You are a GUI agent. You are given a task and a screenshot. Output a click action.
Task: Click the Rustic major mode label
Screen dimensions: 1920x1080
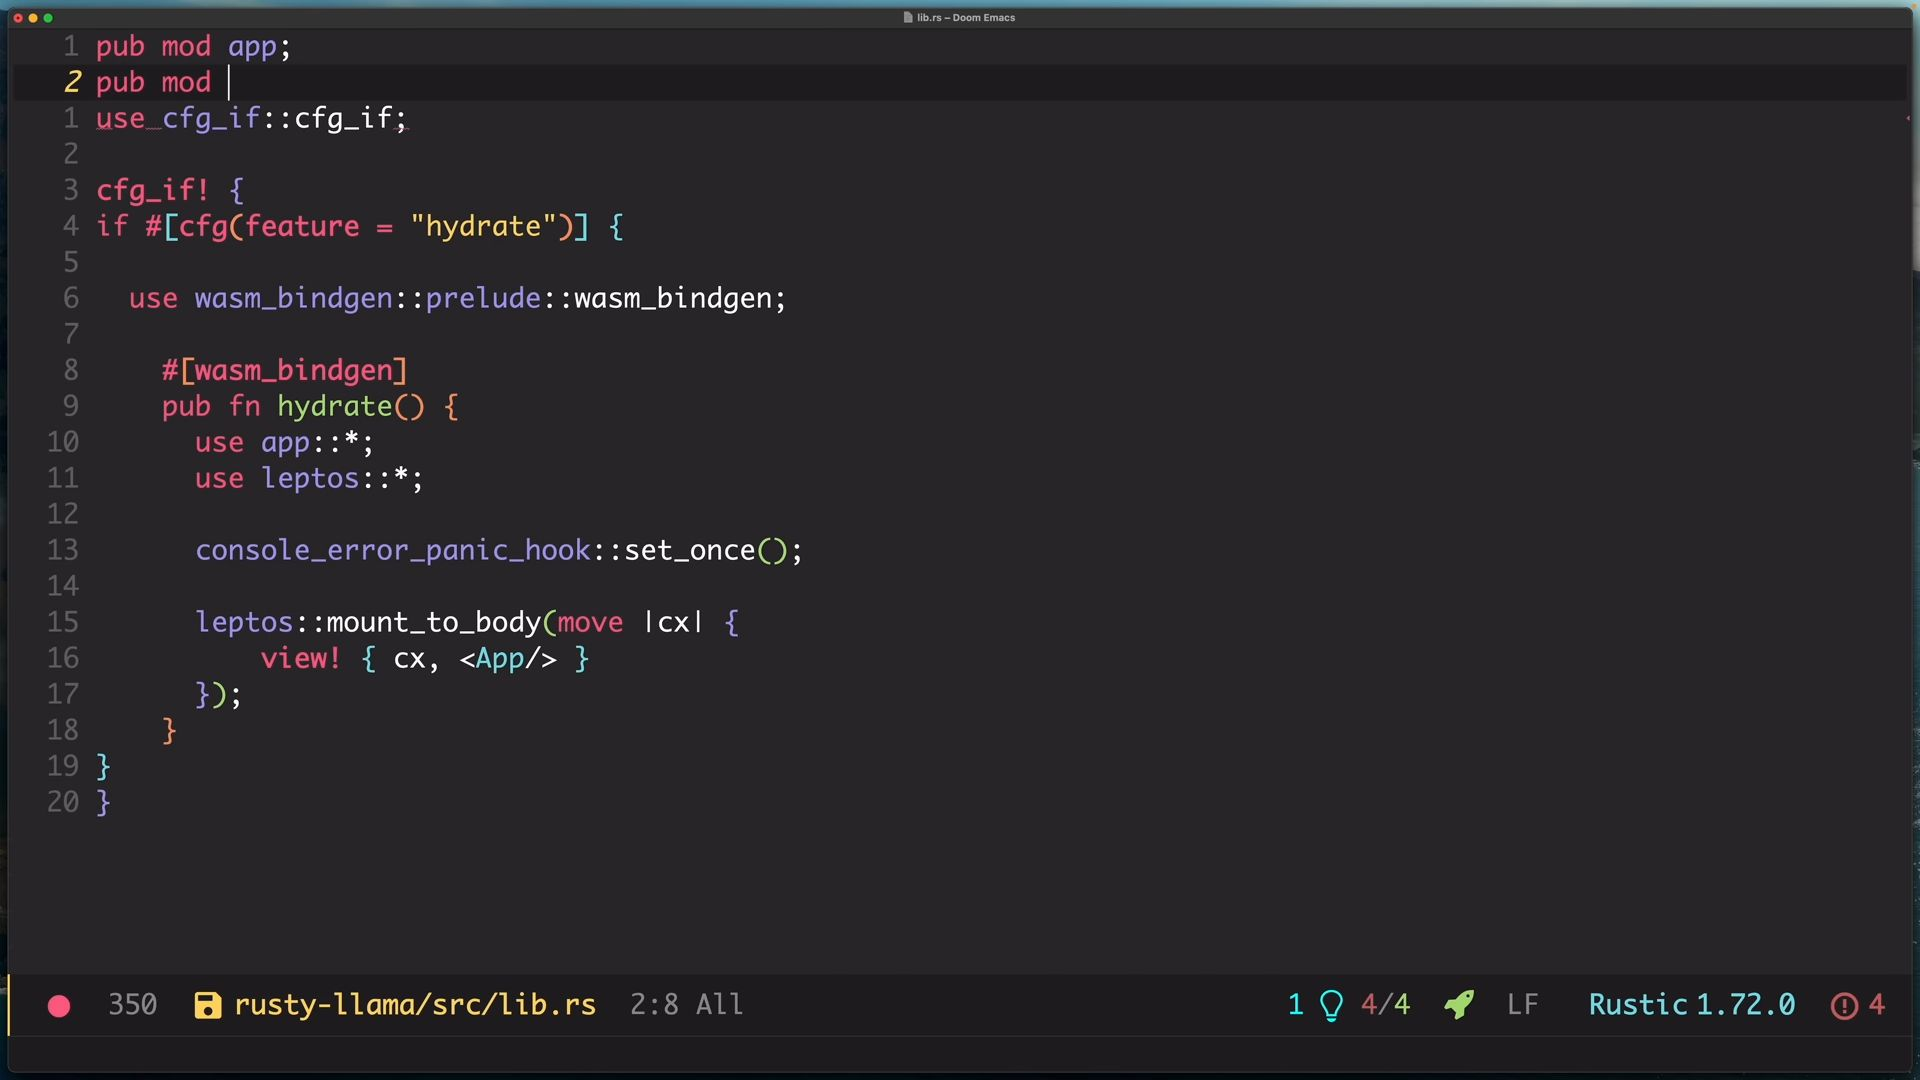[1638, 1005]
